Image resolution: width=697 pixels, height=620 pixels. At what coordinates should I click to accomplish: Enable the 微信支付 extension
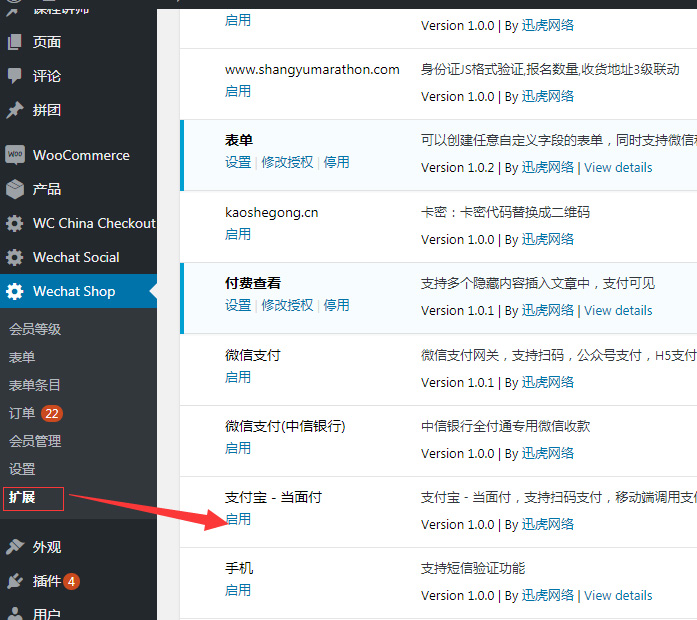click(x=238, y=377)
